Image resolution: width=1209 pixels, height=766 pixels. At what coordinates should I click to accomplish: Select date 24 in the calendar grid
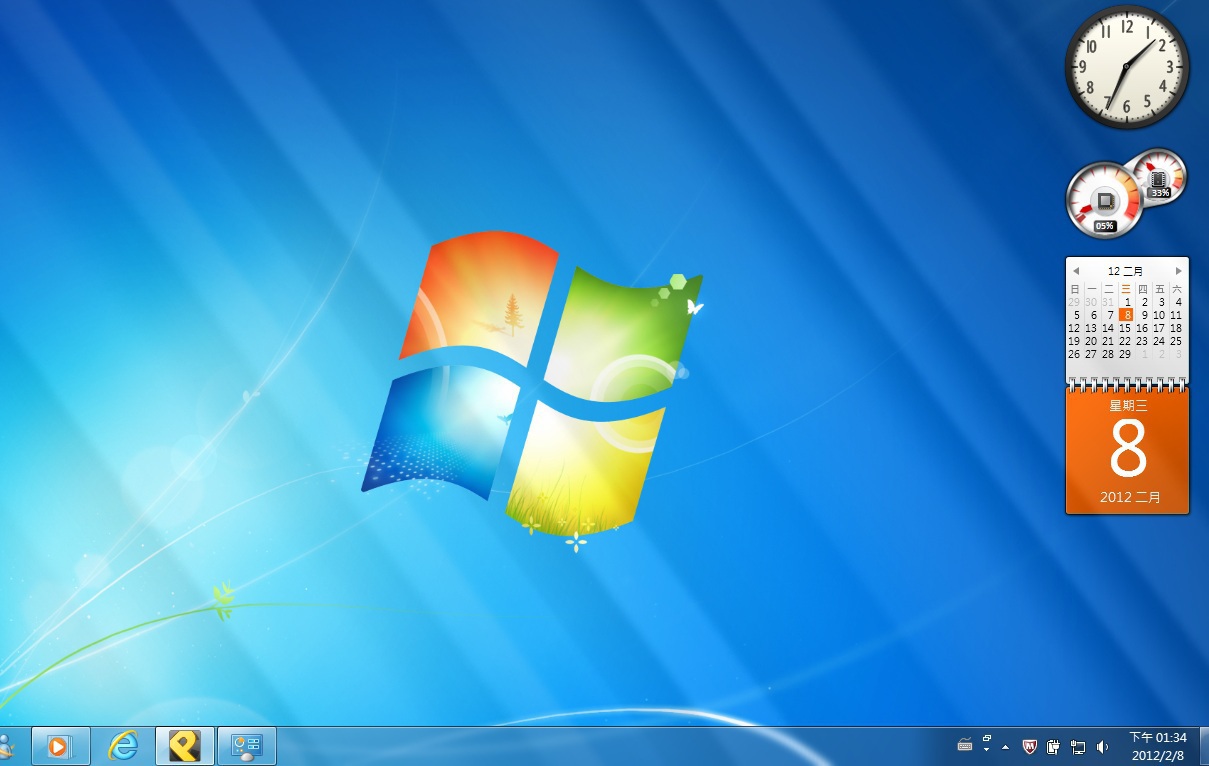tap(1161, 340)
